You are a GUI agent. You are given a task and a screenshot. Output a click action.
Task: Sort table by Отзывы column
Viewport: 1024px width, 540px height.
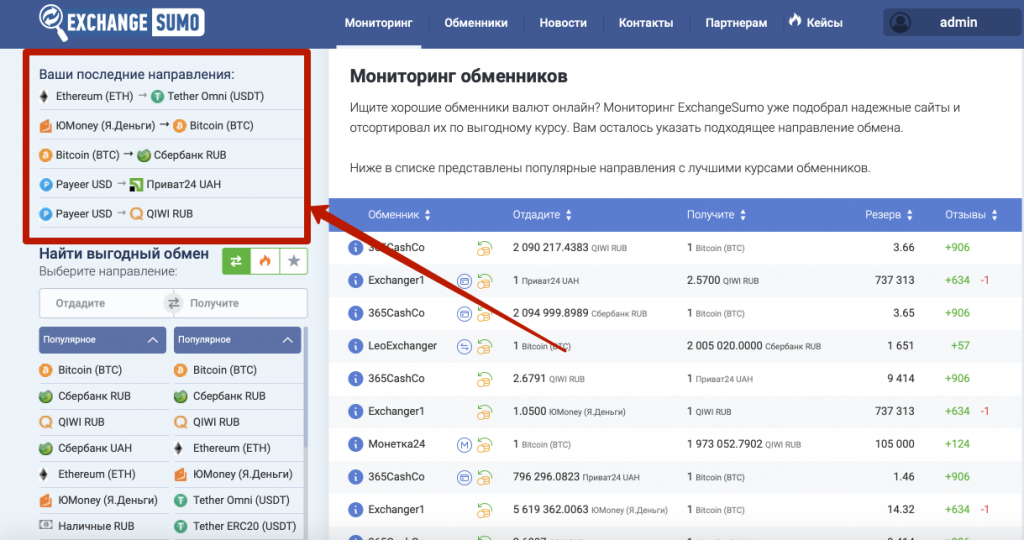971,215
